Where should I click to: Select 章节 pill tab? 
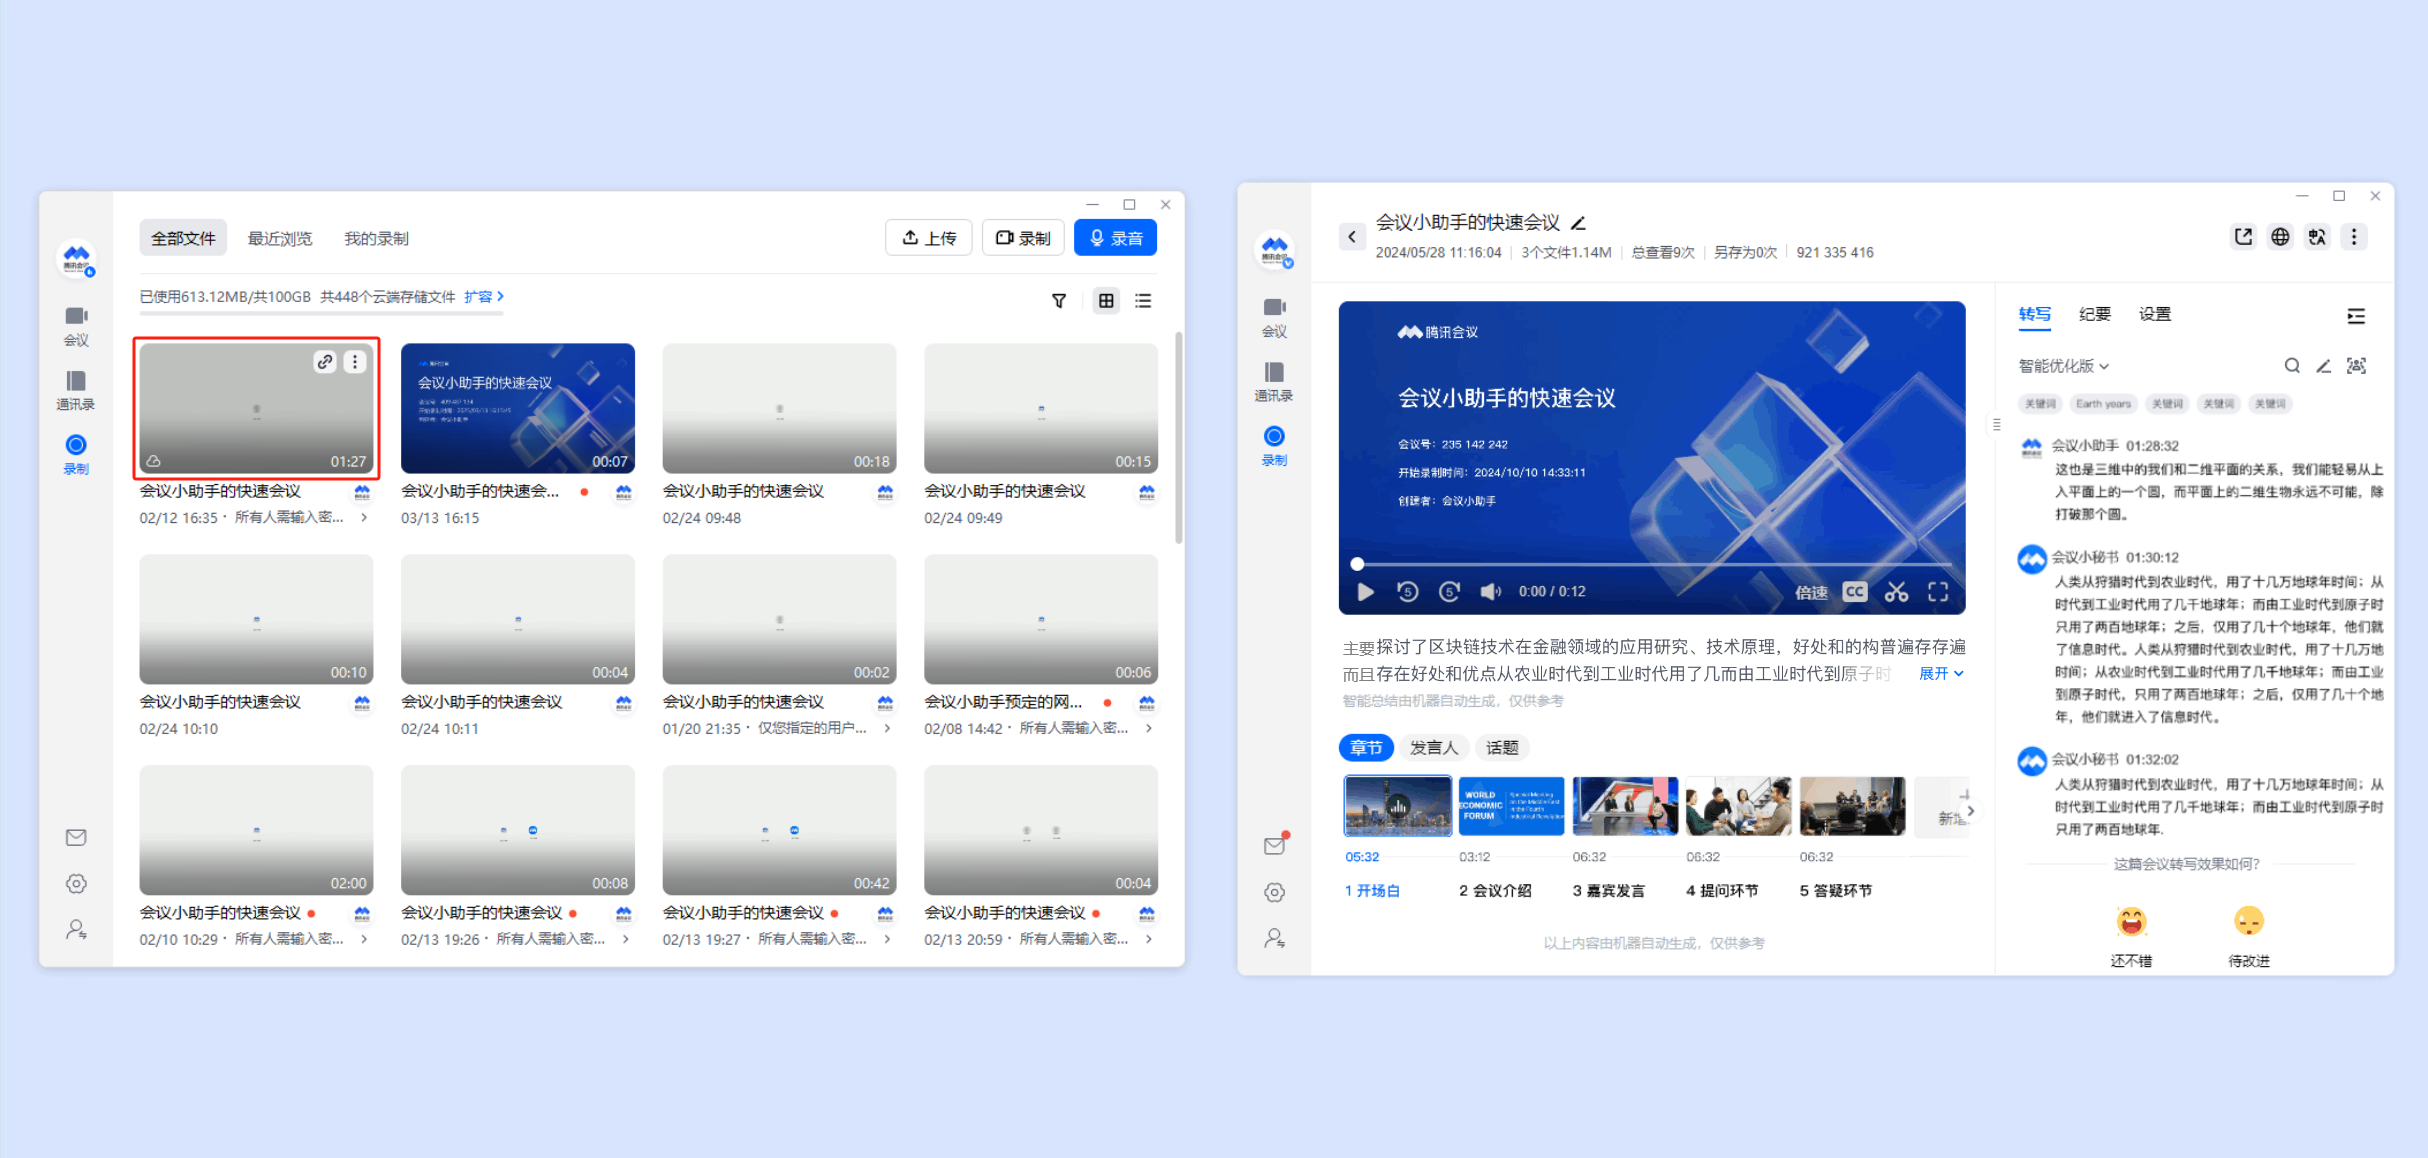(1366, 748)
